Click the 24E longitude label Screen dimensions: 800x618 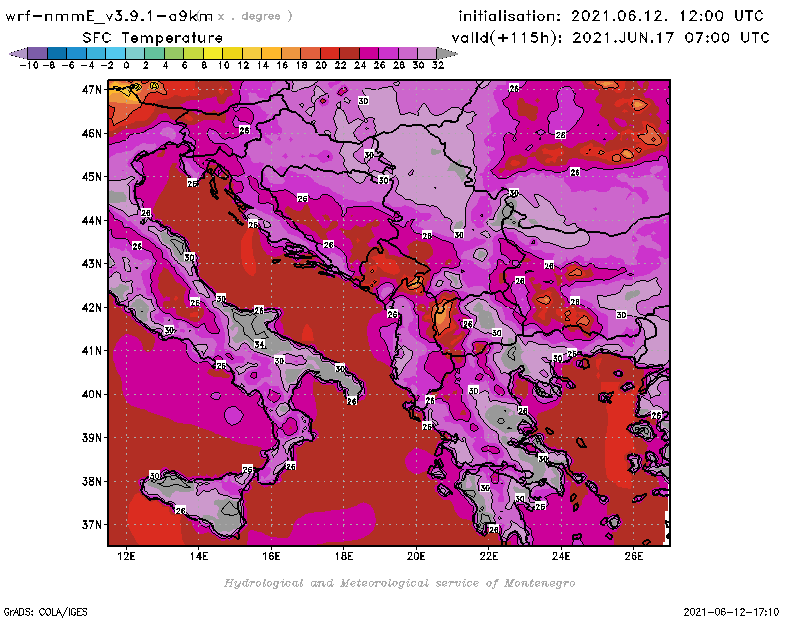click(561, 556)
